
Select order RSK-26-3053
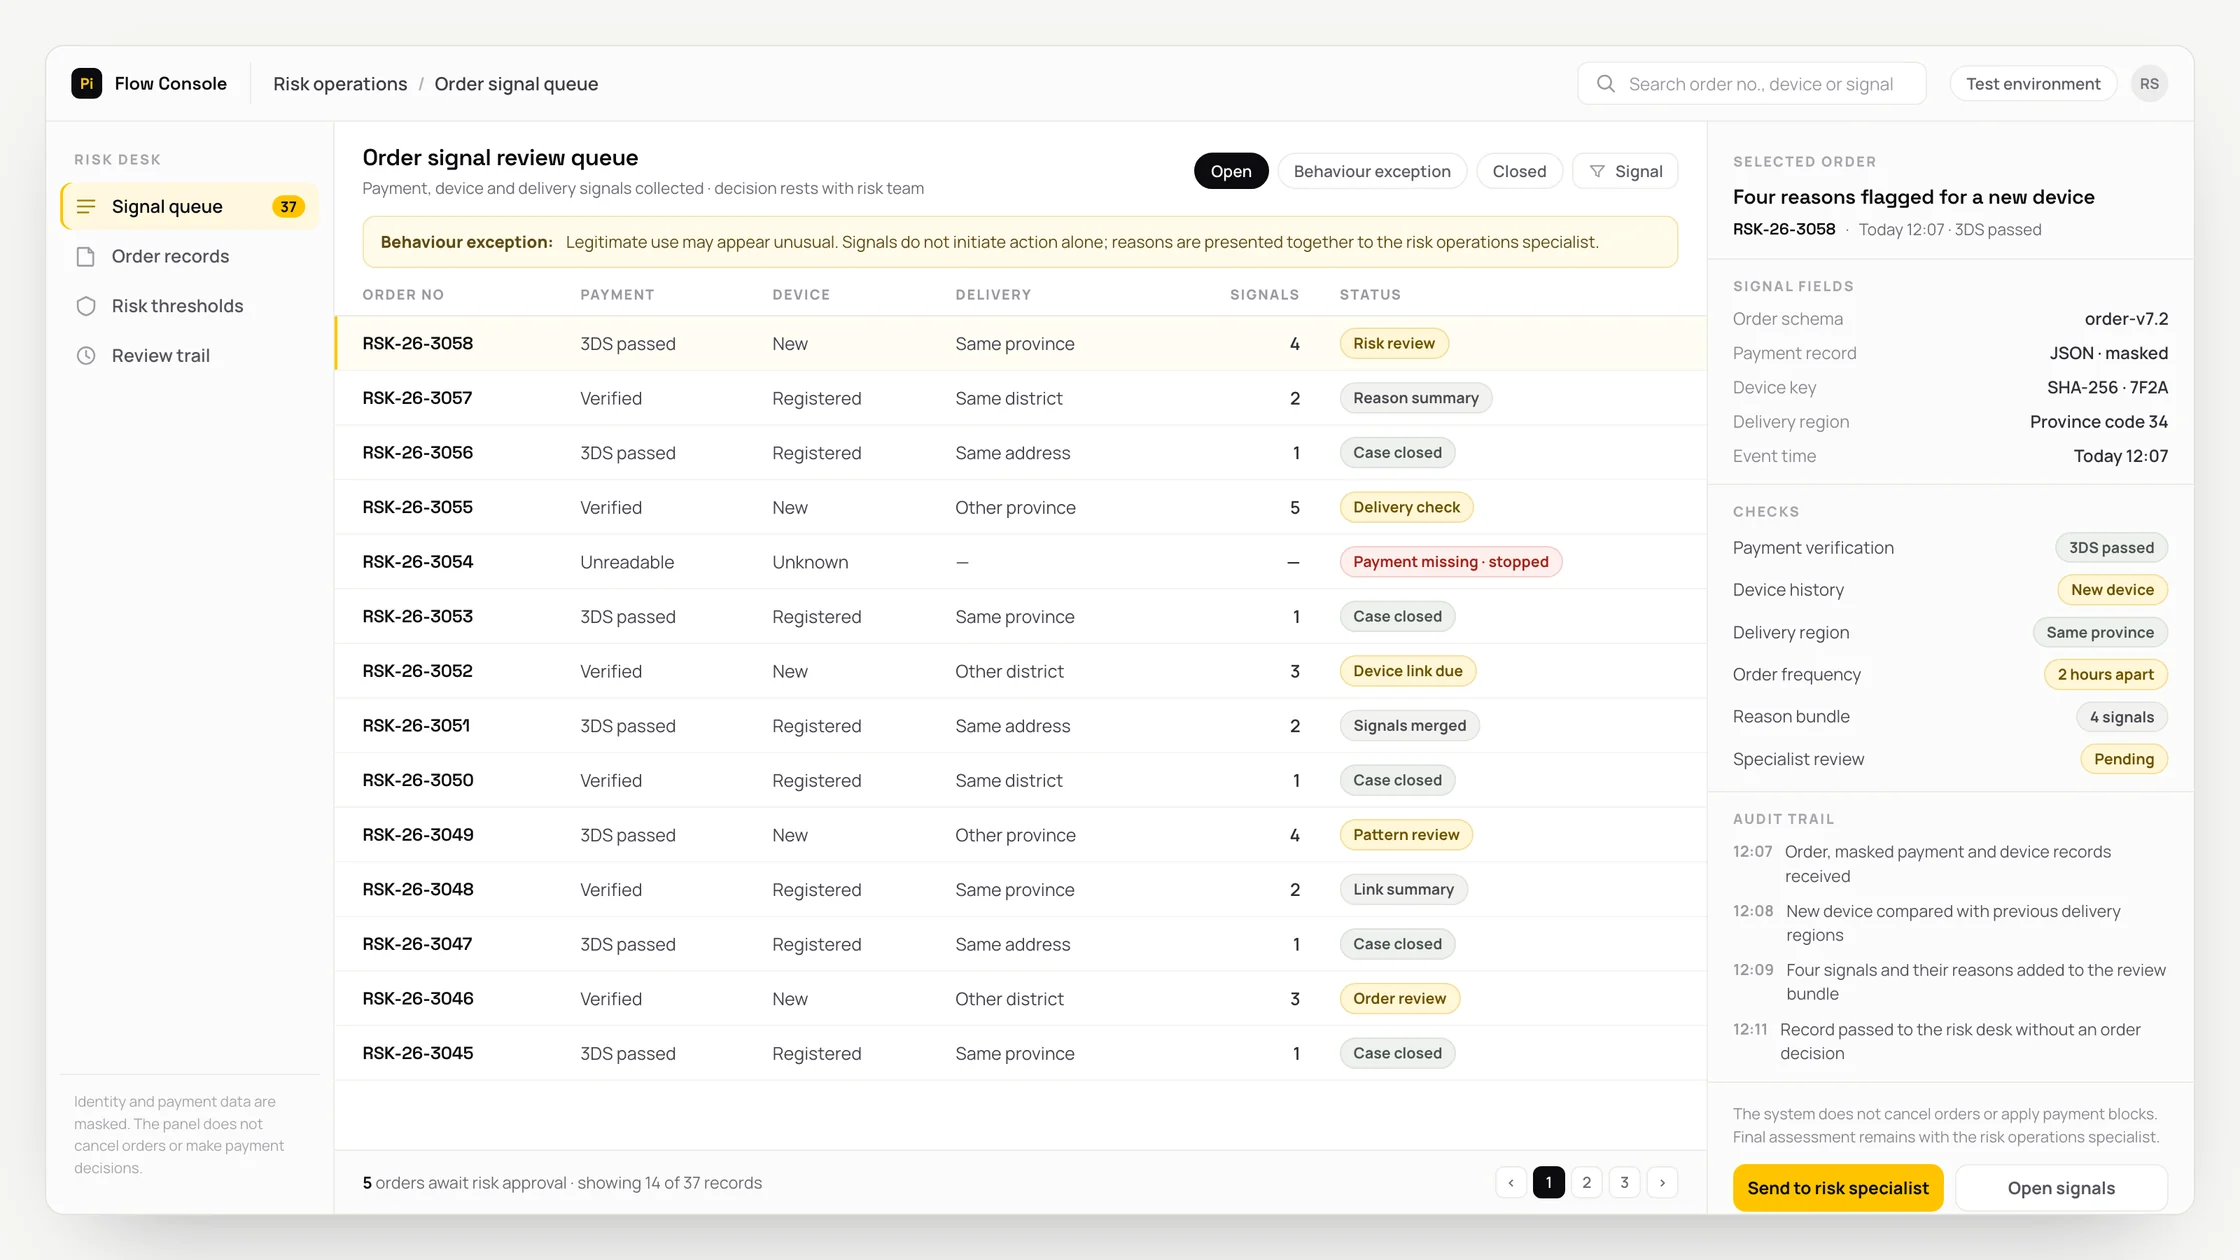tap(1020, 616)
